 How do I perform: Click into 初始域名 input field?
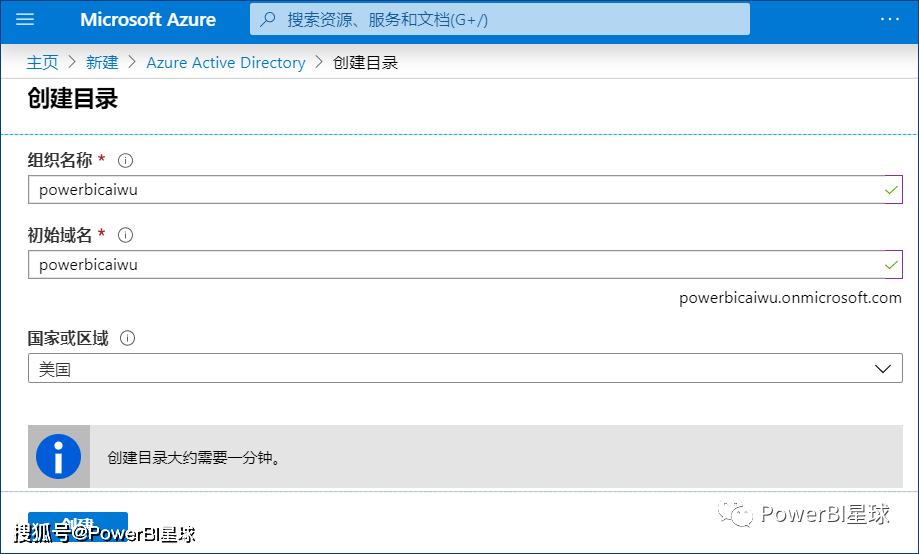(x=465, y=264)
